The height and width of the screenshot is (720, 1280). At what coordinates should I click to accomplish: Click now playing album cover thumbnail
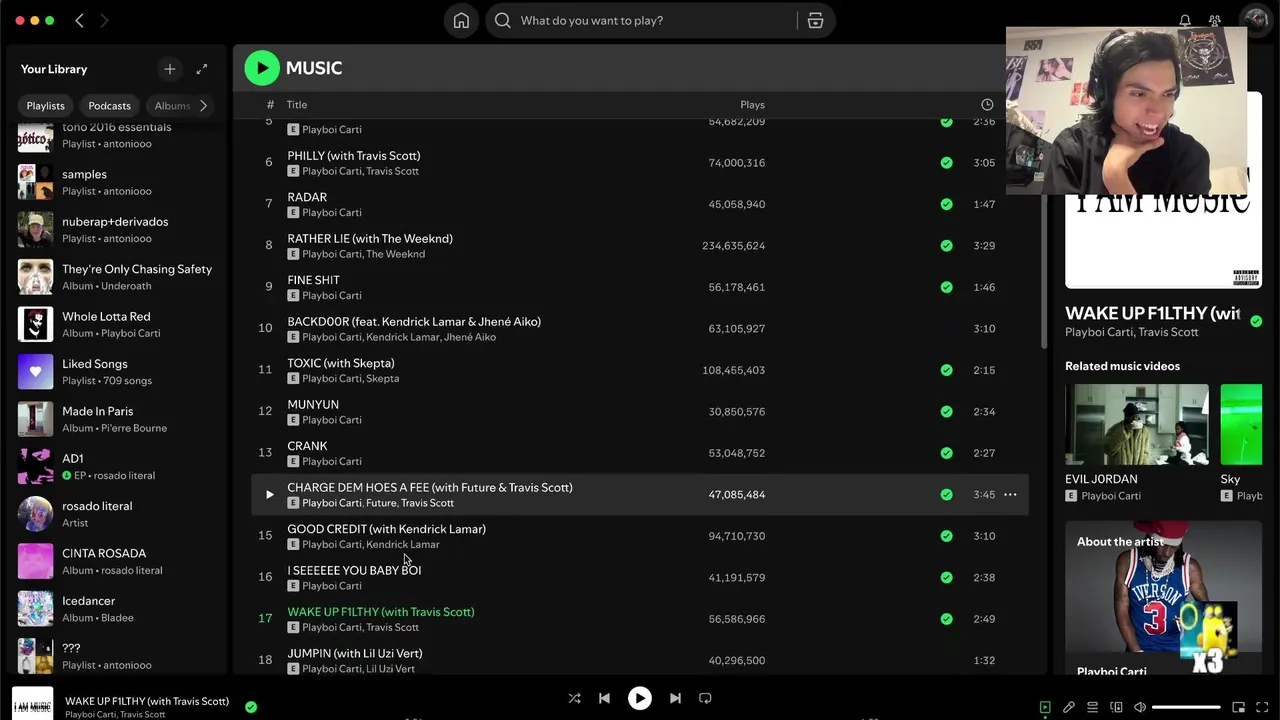point(32,704)
